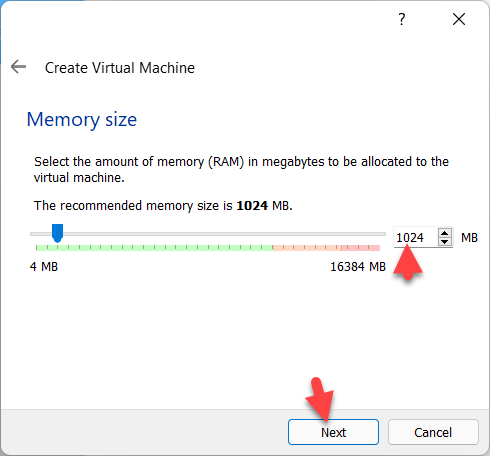Proceed by clicking the Next button
The image size is (490, 456).
[333, 432]
